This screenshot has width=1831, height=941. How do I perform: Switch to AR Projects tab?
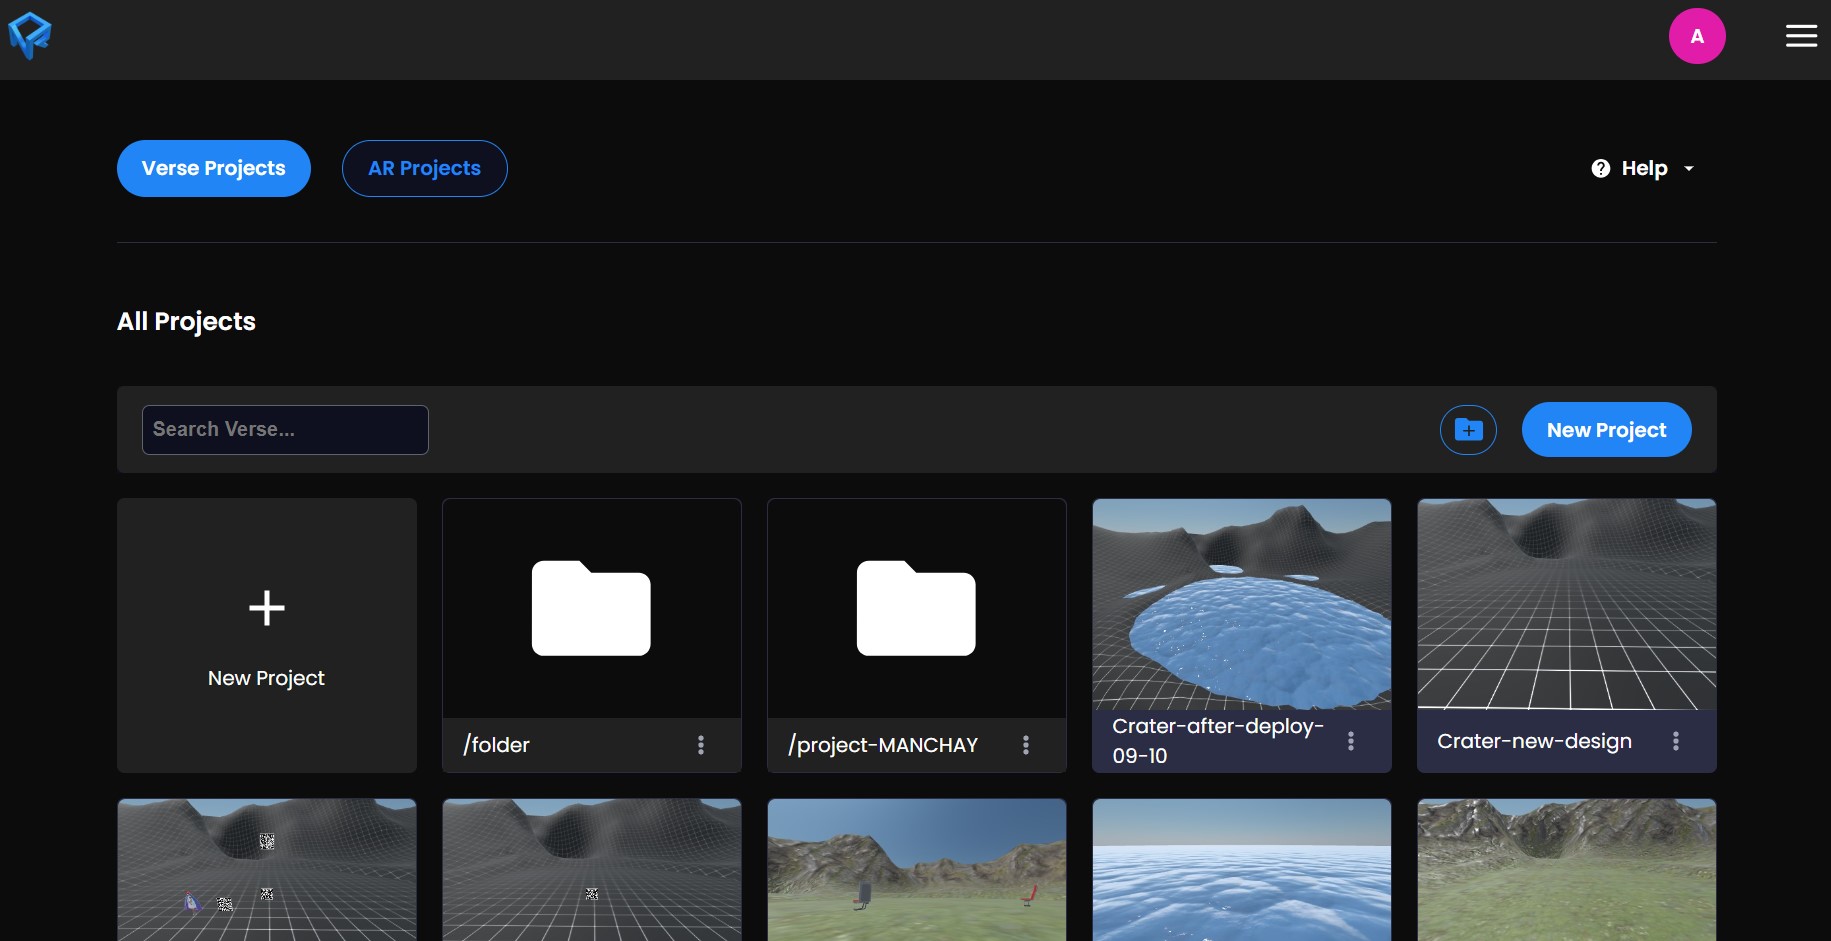(425, 168)
